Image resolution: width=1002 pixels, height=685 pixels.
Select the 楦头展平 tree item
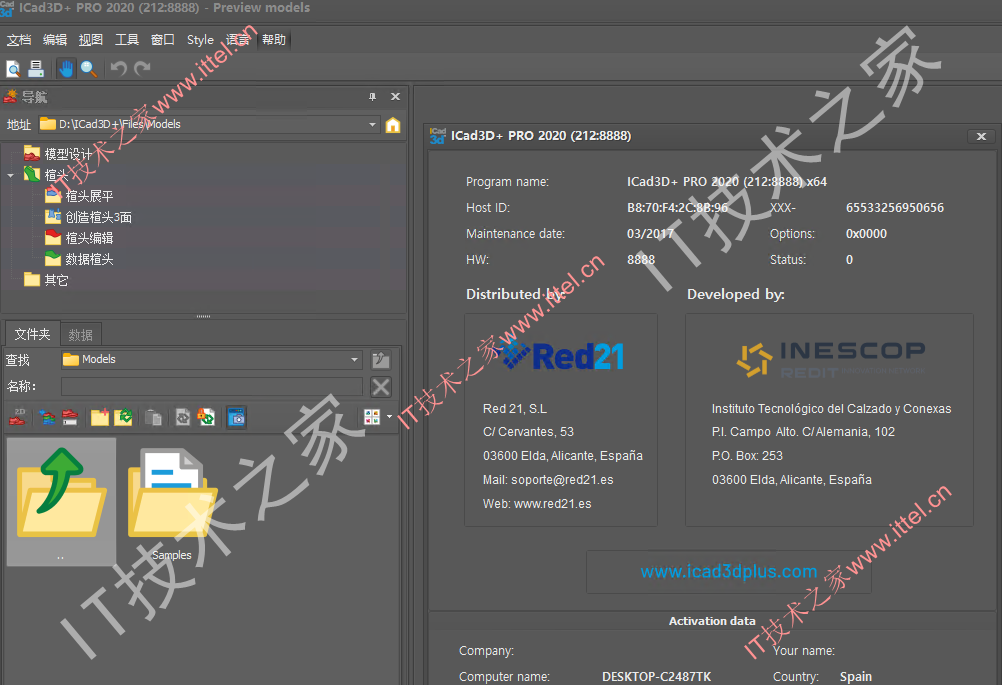(x=79, y=196)
